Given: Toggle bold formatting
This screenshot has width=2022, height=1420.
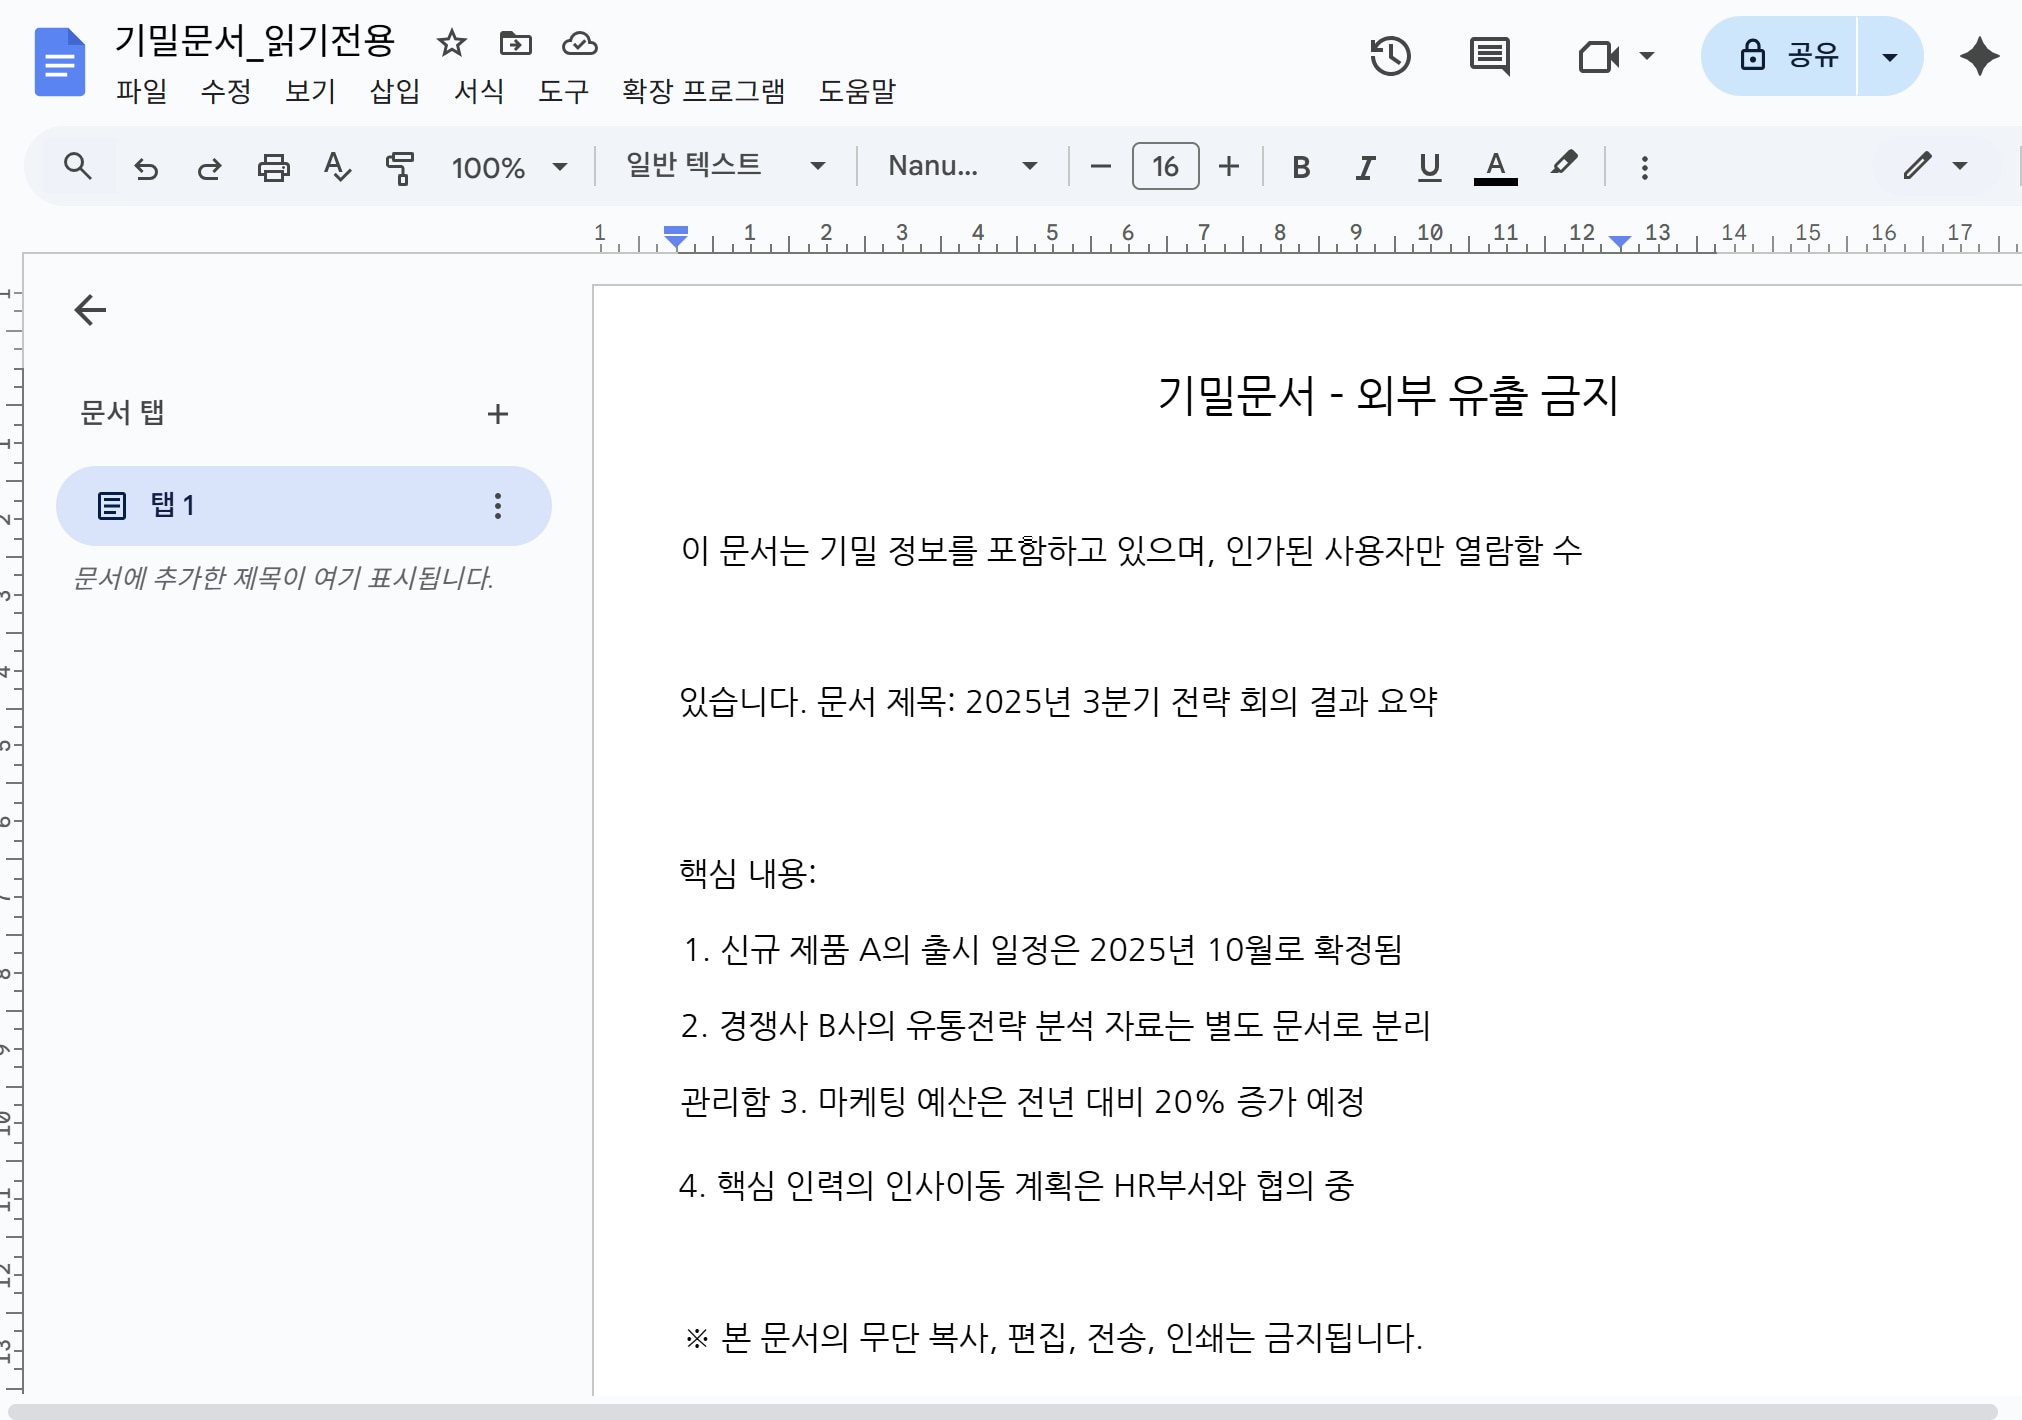Looking at the screenshot, I should click(x=1301, y=167).
